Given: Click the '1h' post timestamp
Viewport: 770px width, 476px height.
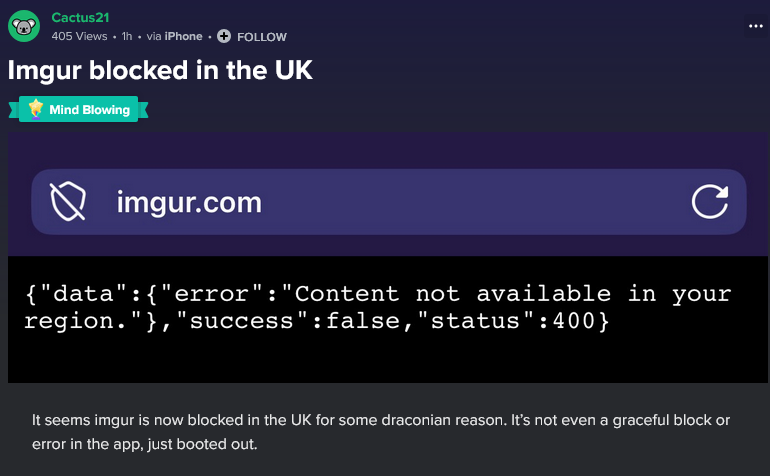Looking at the screenshot, I should coord(127,36).
